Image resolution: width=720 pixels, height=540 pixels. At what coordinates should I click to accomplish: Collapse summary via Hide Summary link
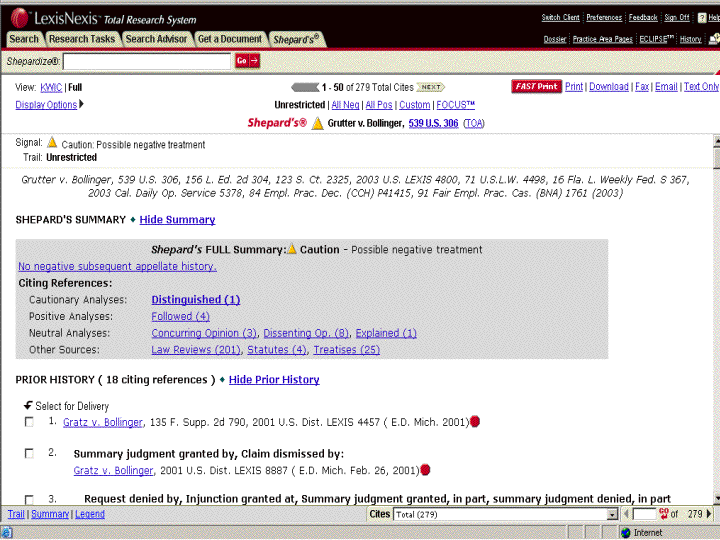click(177, 220)
